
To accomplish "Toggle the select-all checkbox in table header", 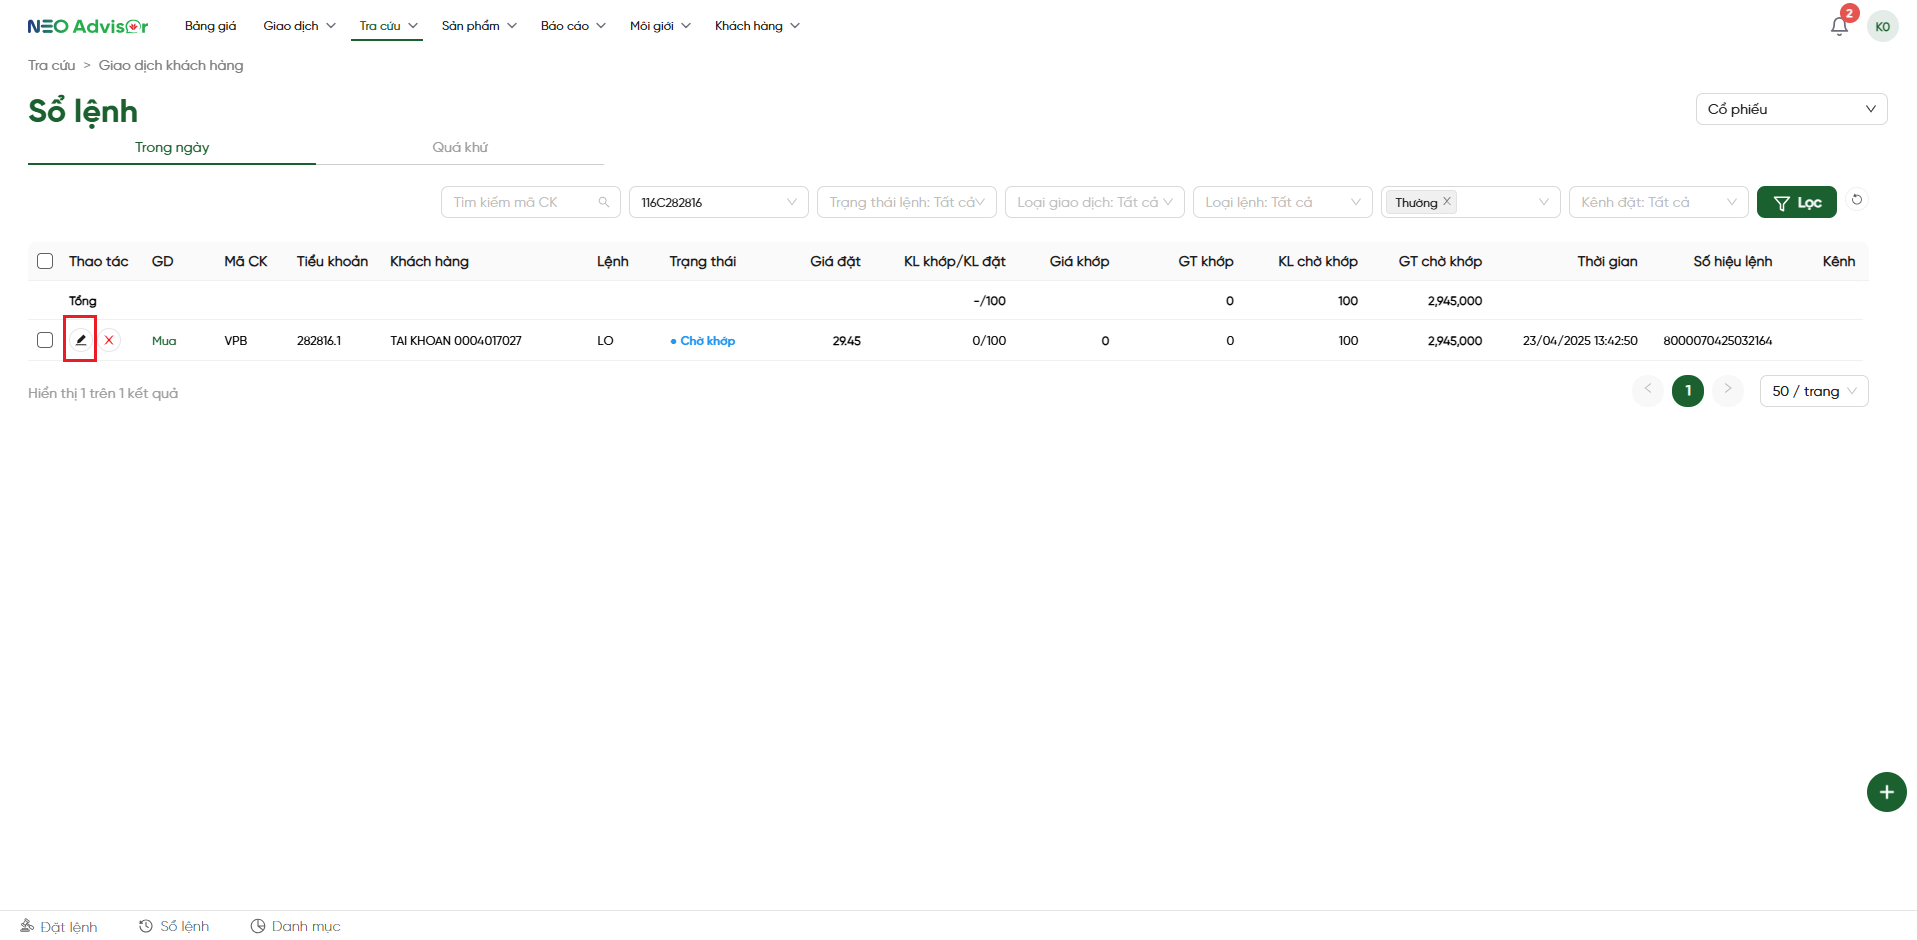I will [x=45, y=261].
